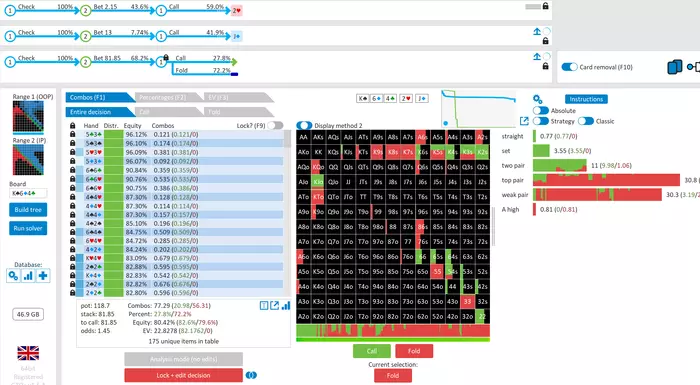Select the radio circle on the Bet 81.85 line
This screenshot has height=385, width=700.
[547, 57]
